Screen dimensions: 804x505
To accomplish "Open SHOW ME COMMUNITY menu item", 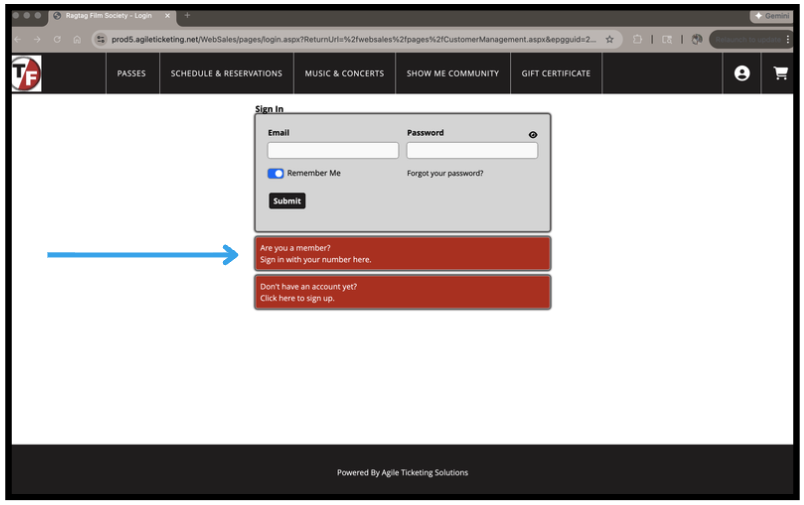I will pos(452,73).
